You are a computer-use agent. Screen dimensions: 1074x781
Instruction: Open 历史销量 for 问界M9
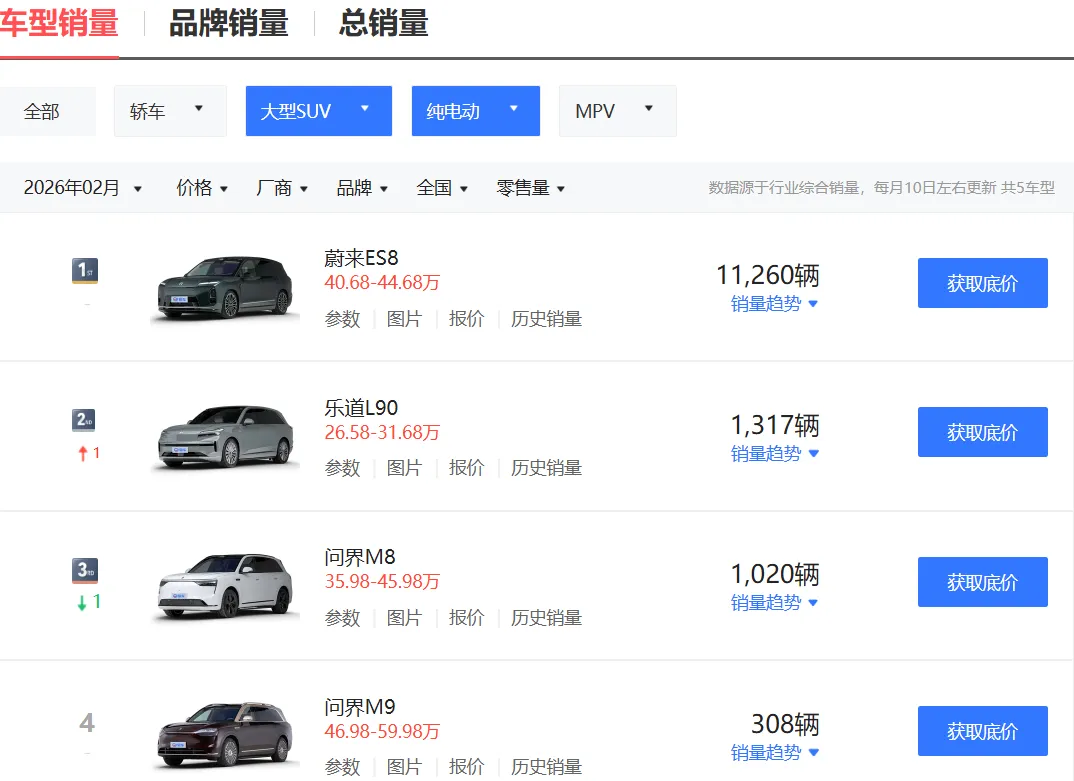click(547, 767)
